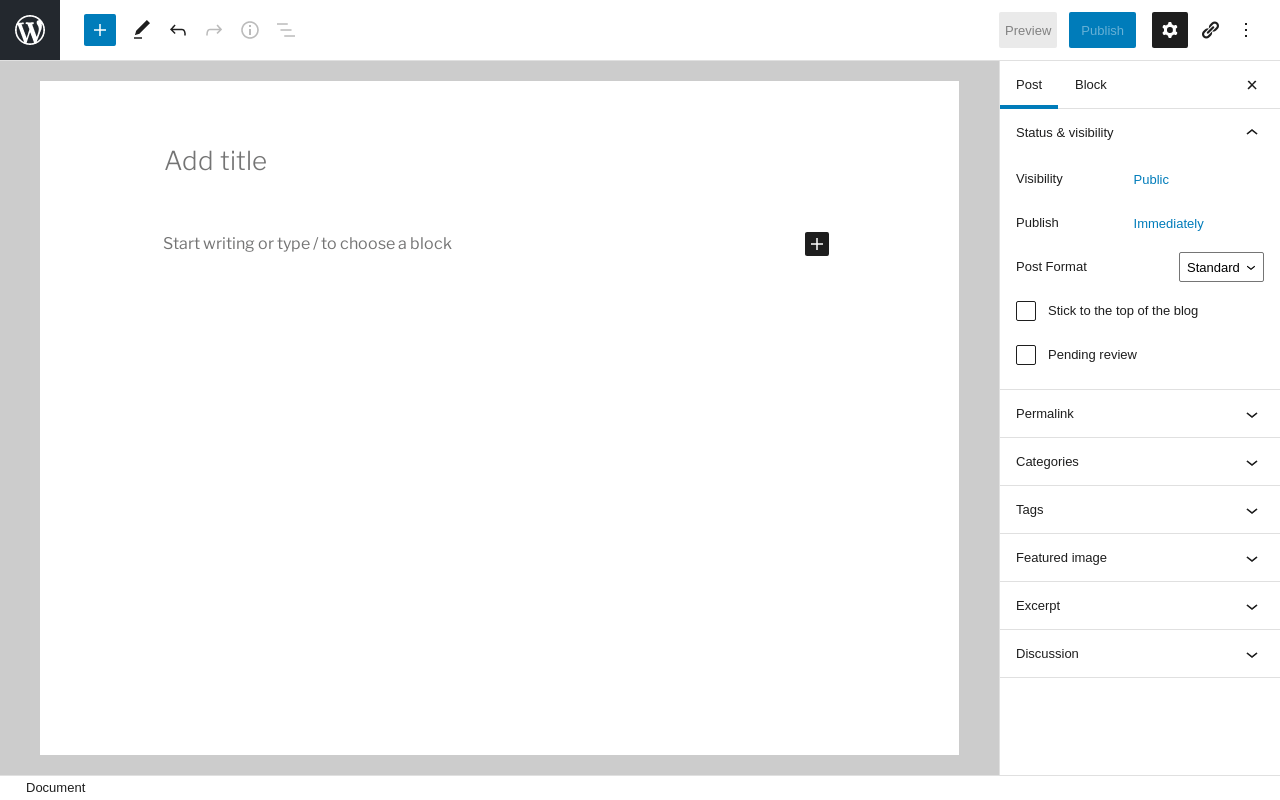Select the pencil Tools icon
Screen dimensions: 1280x800
coord(142,30)
